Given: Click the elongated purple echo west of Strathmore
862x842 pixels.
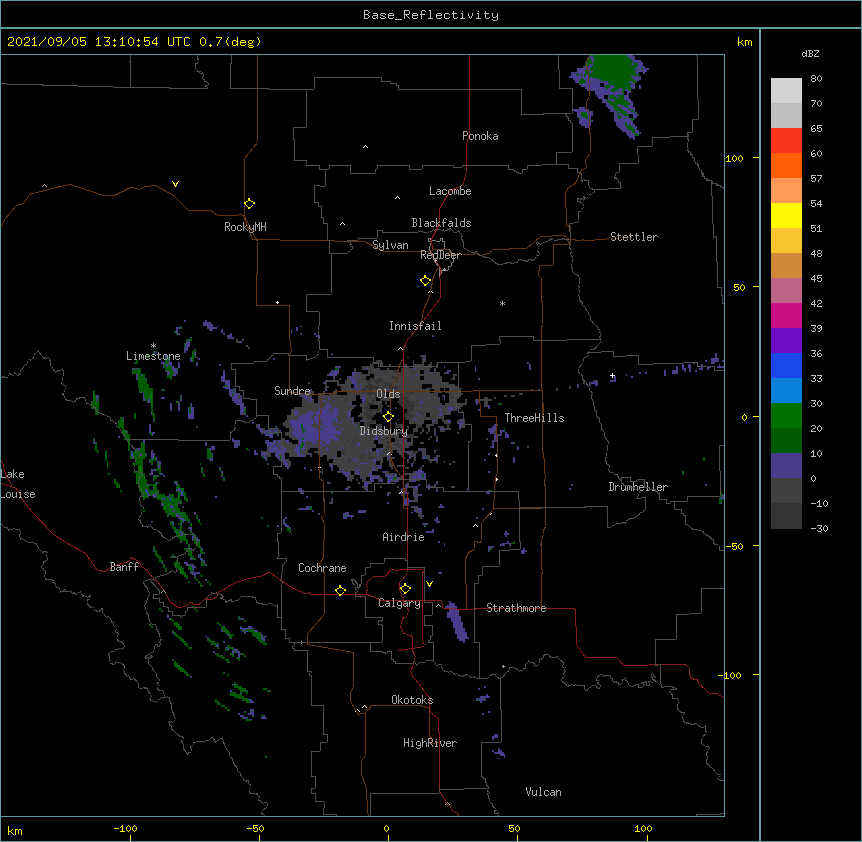Looking at the screenshot, I should point(457,622).
